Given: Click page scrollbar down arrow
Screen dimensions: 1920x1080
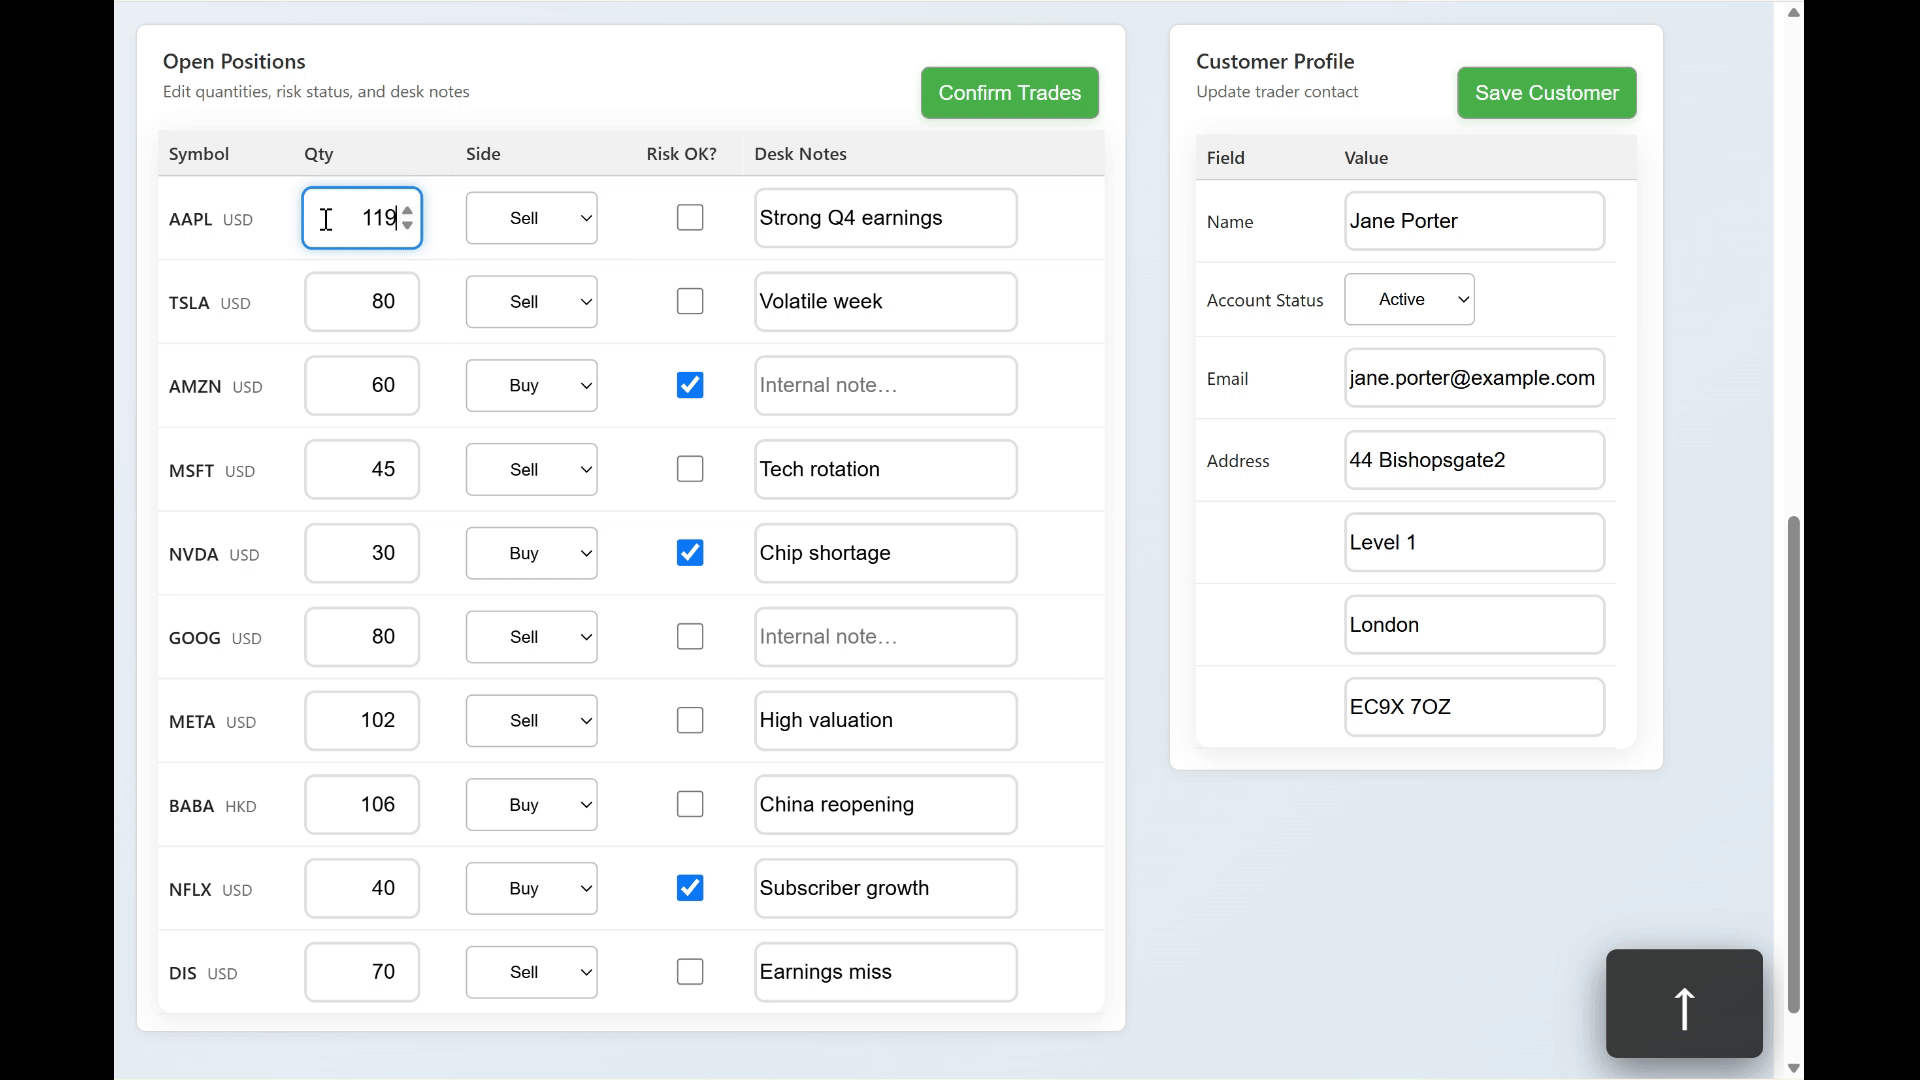Looking at the screenshot, I should [1793, 1068].
